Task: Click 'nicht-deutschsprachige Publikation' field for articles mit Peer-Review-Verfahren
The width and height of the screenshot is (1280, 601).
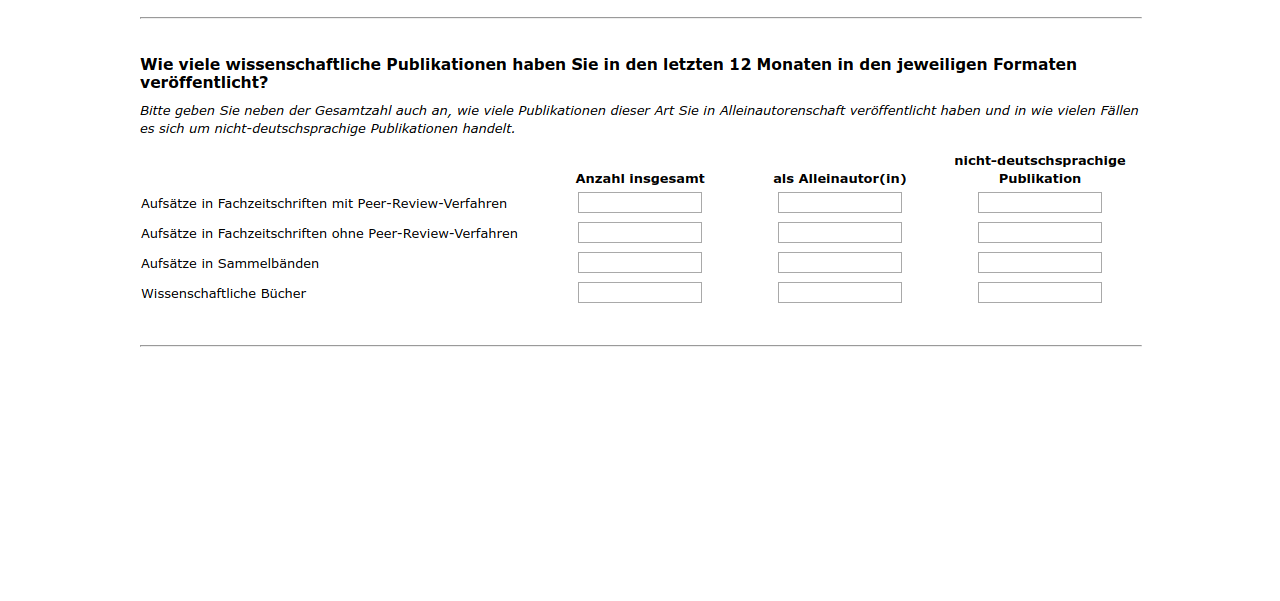Action: pos(1040,203)
